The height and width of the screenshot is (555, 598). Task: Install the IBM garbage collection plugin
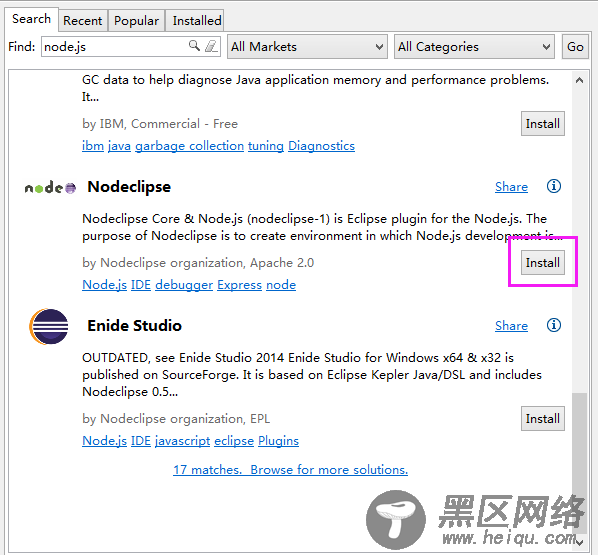pyautogui.click(x=543, y=124)
